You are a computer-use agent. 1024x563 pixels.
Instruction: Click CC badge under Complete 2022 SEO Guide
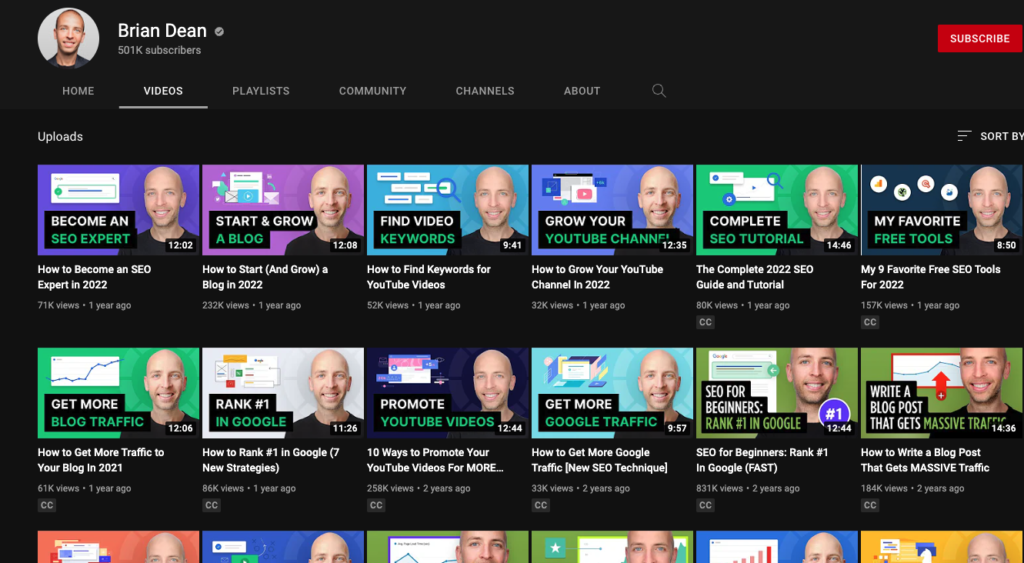pos(705,322)
